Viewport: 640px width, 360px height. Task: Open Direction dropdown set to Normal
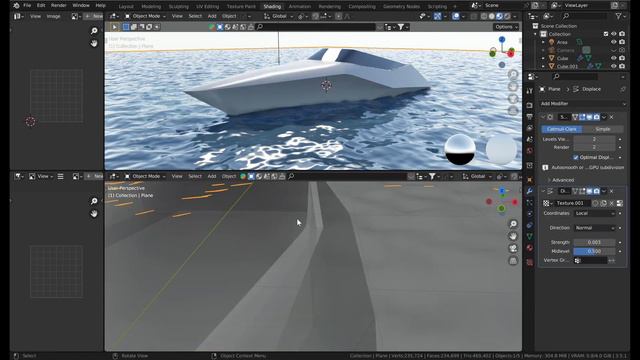point(594,228)
